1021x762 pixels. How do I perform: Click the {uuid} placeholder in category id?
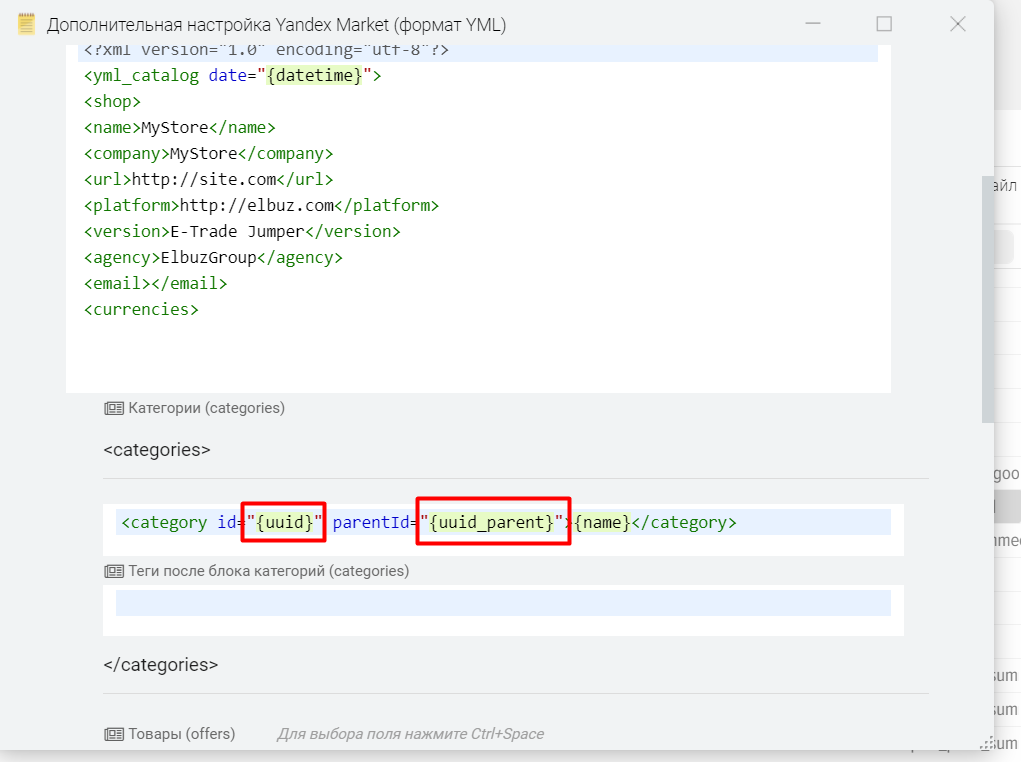tap(285, 522)
